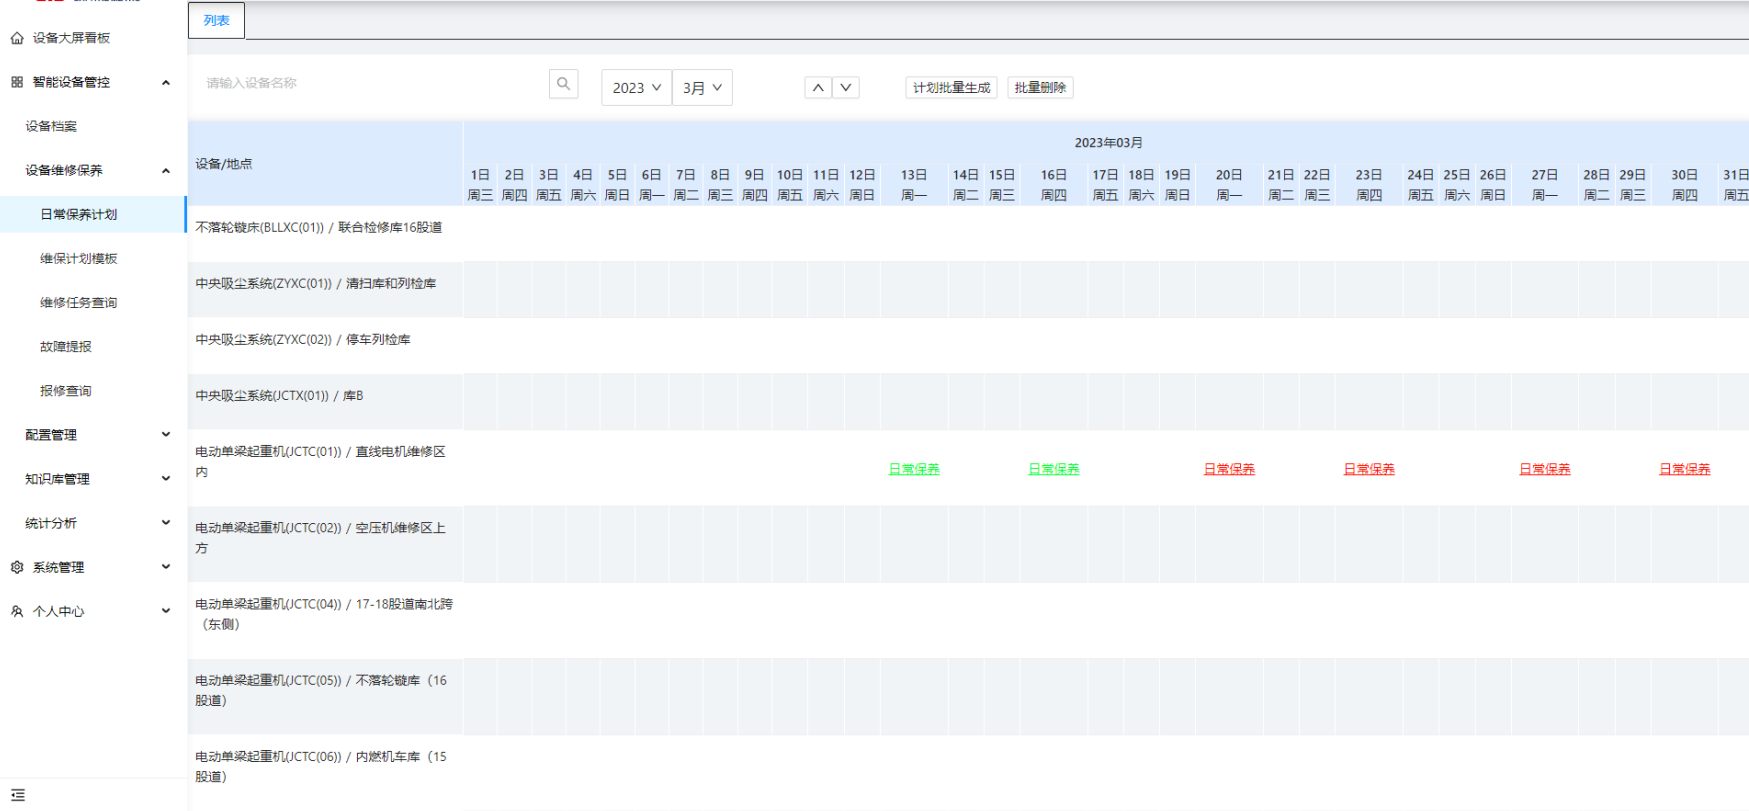
Task: Open the 3月 month dropdown
Action: [x=702, y=88]
